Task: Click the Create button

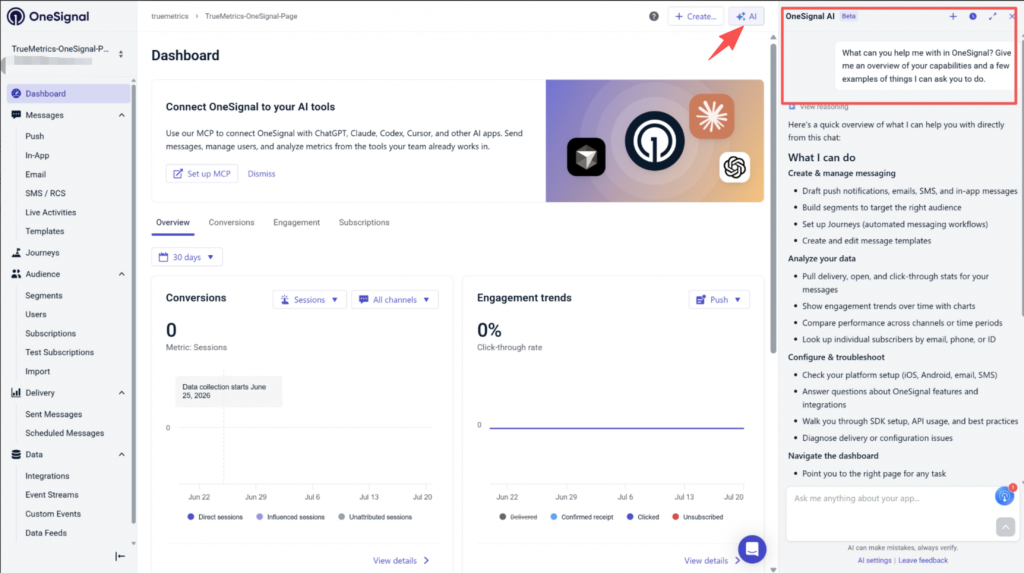Action: pyautogui.click(x=696, y=16)
